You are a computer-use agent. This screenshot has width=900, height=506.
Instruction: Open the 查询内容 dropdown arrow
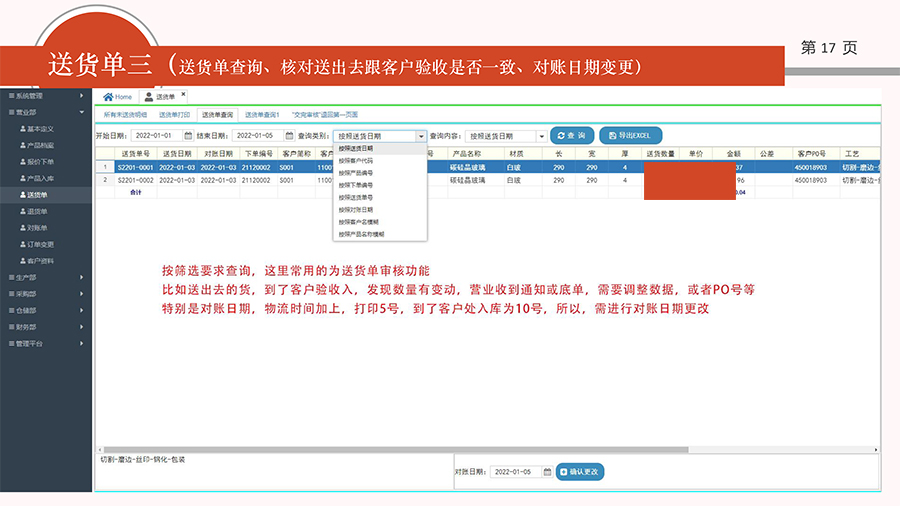tap(541, 137)
